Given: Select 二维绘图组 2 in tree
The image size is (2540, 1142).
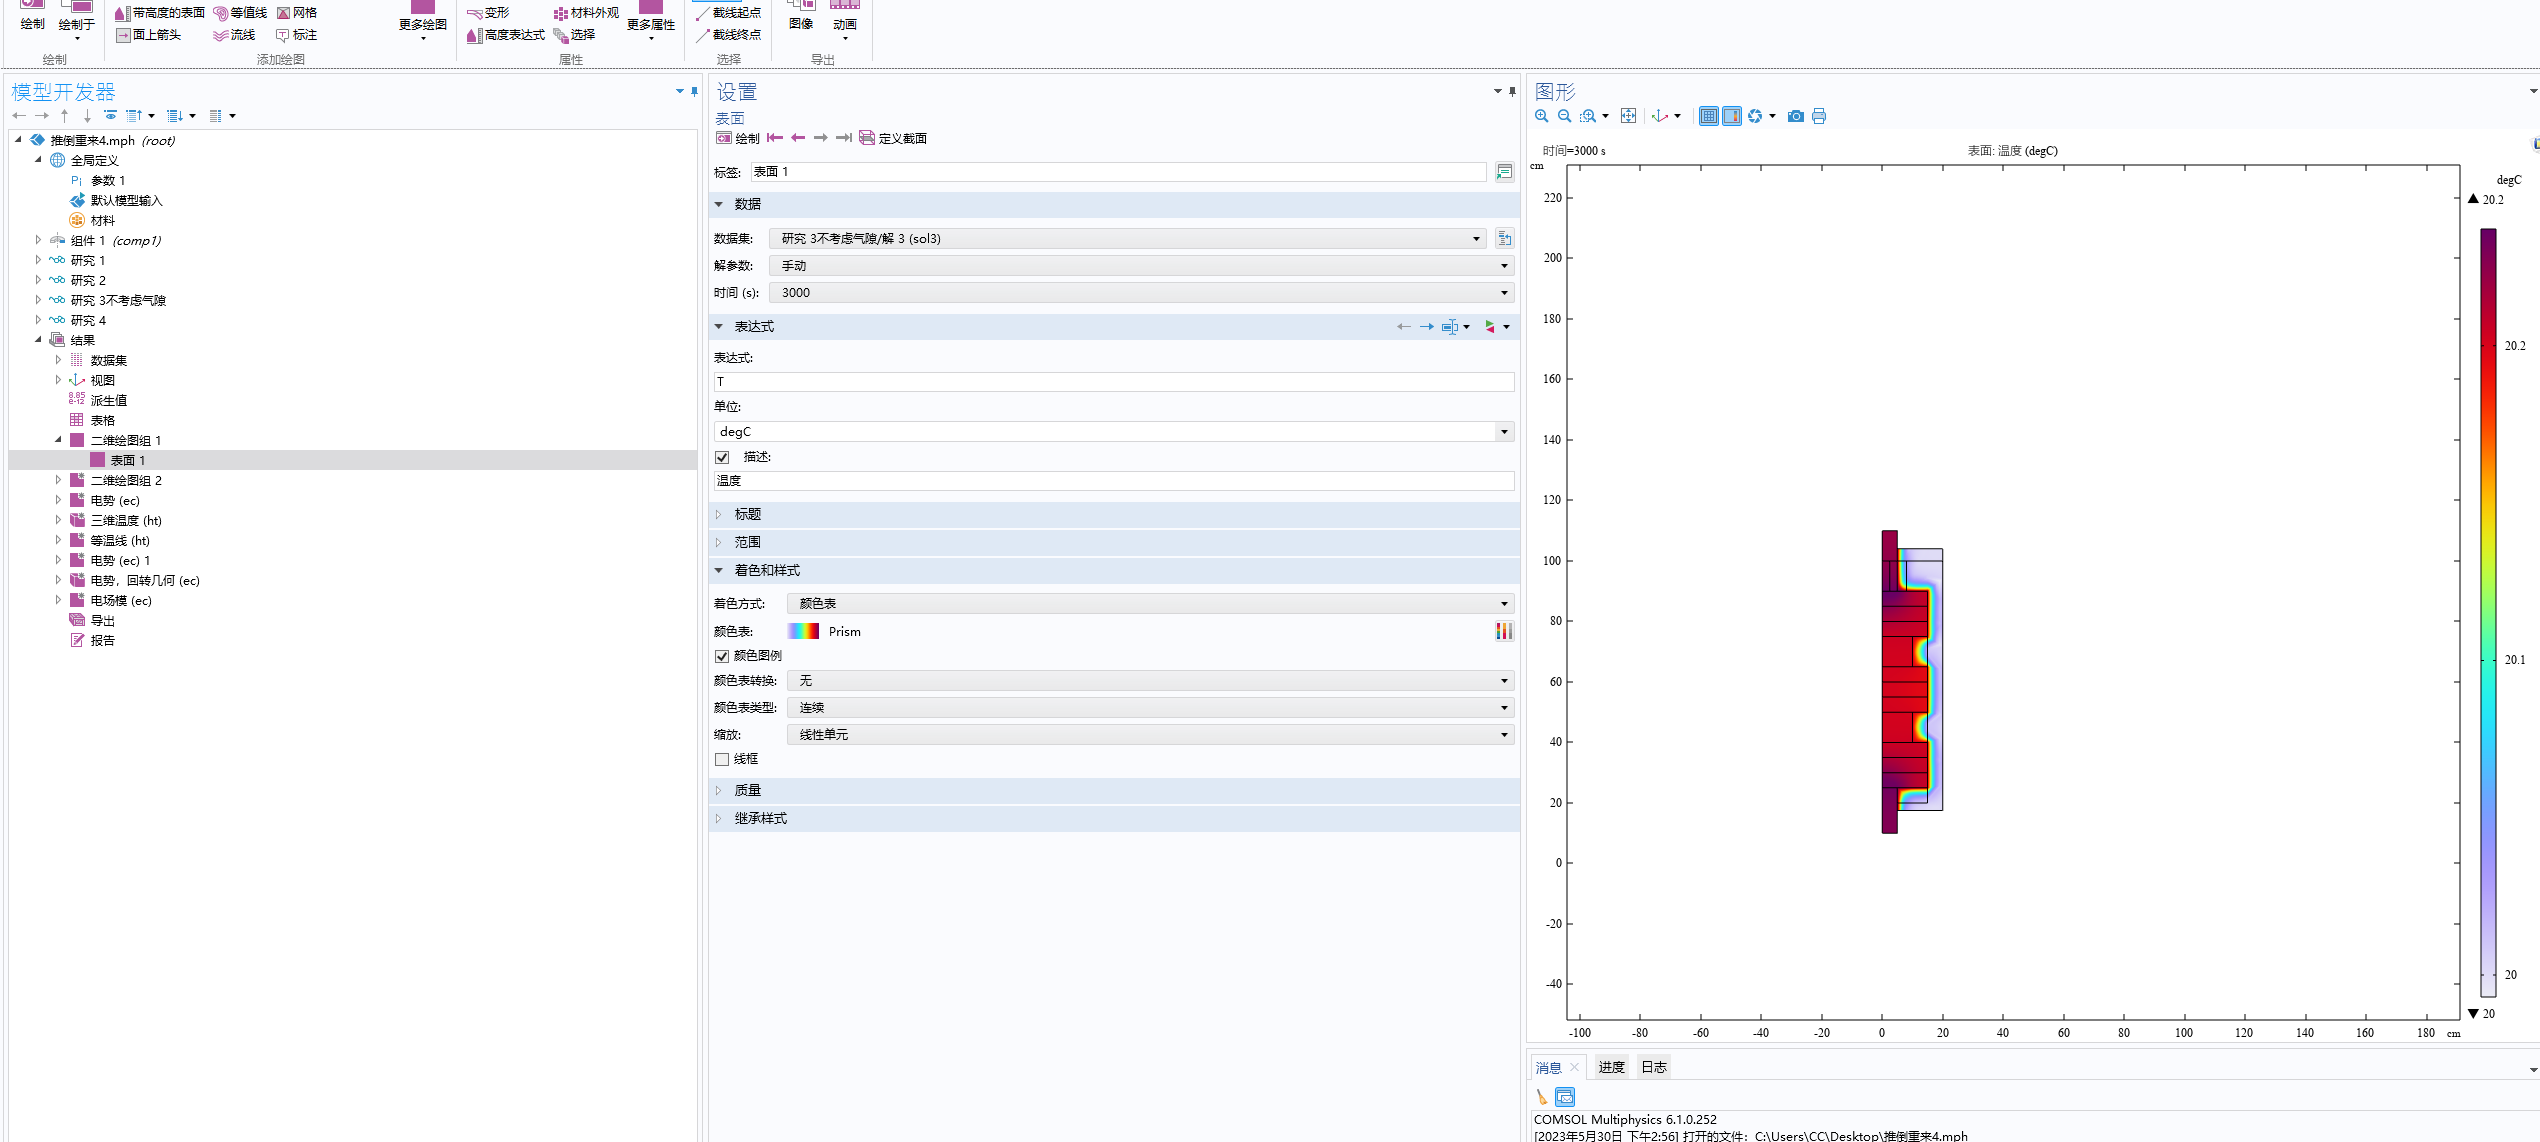Looking at the screenshot, I should pos(126,481).
